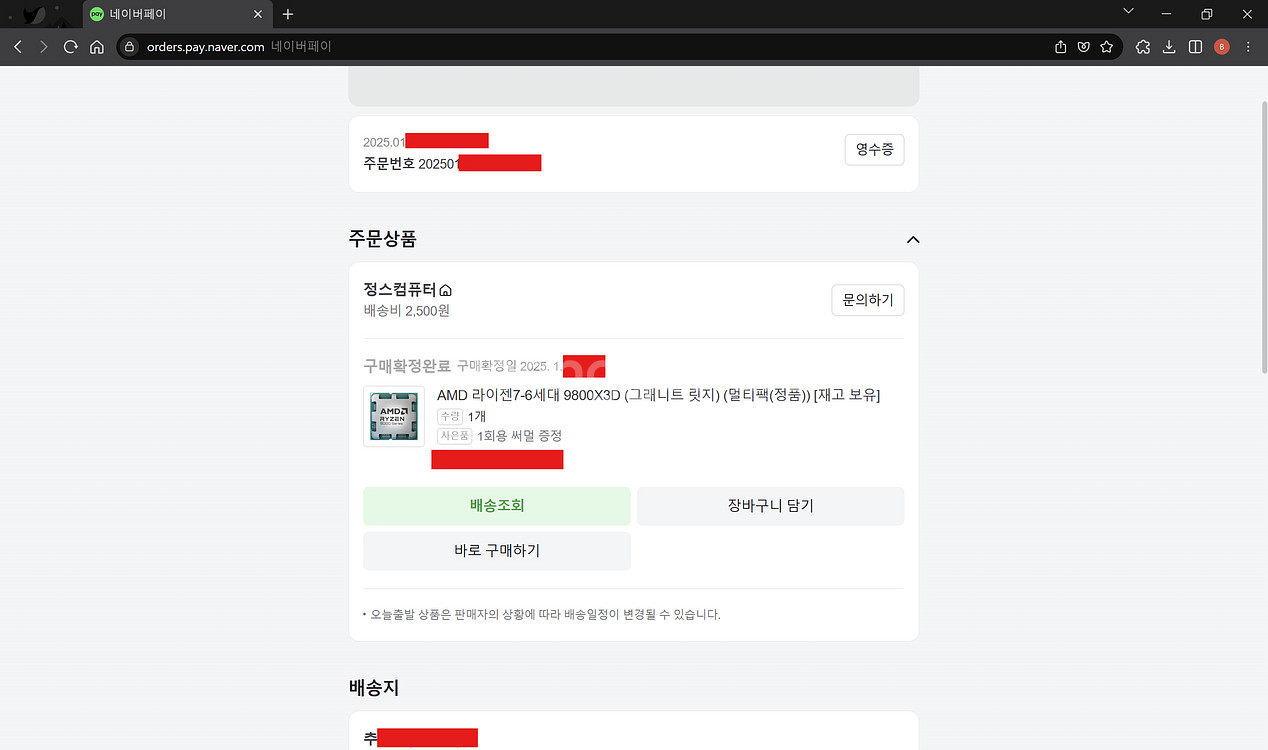This screenshot has width=1268, height=750.
Task: Click the store home icon beside 정스컴퓨터
Action: 446,290
